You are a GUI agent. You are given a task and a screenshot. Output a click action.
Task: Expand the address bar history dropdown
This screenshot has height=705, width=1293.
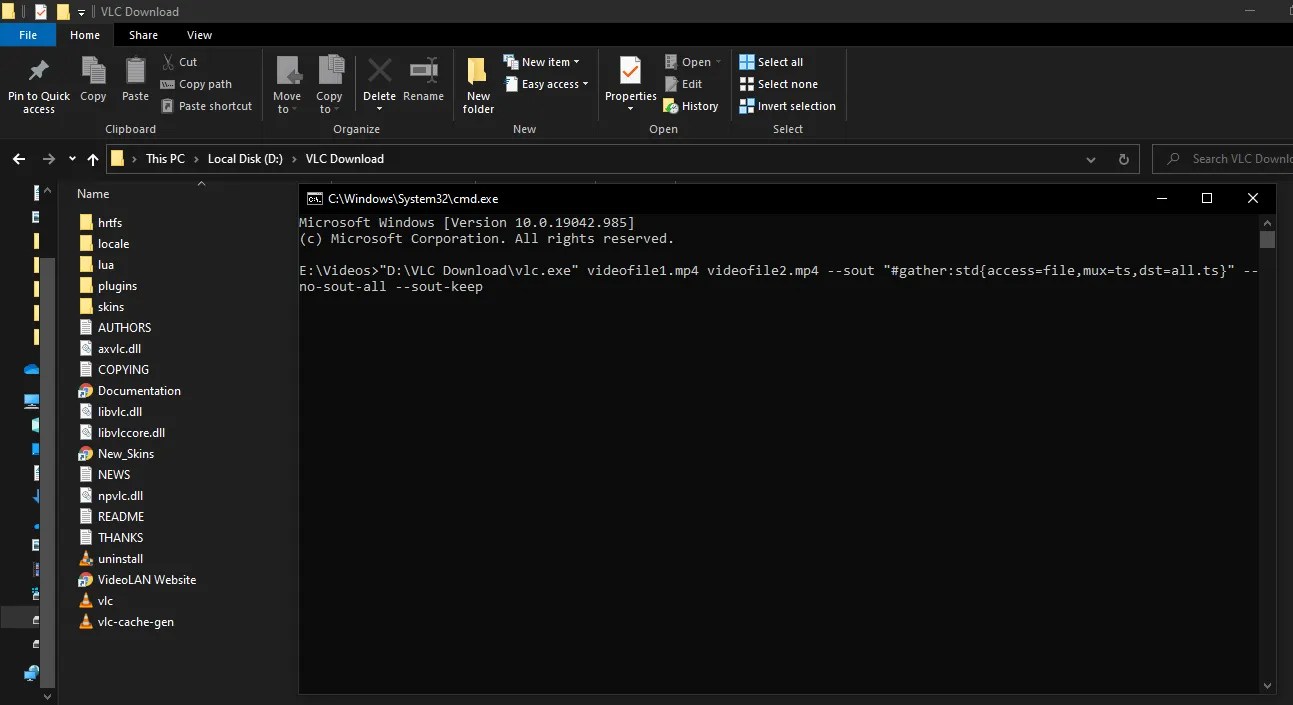tap(1091, 159)
